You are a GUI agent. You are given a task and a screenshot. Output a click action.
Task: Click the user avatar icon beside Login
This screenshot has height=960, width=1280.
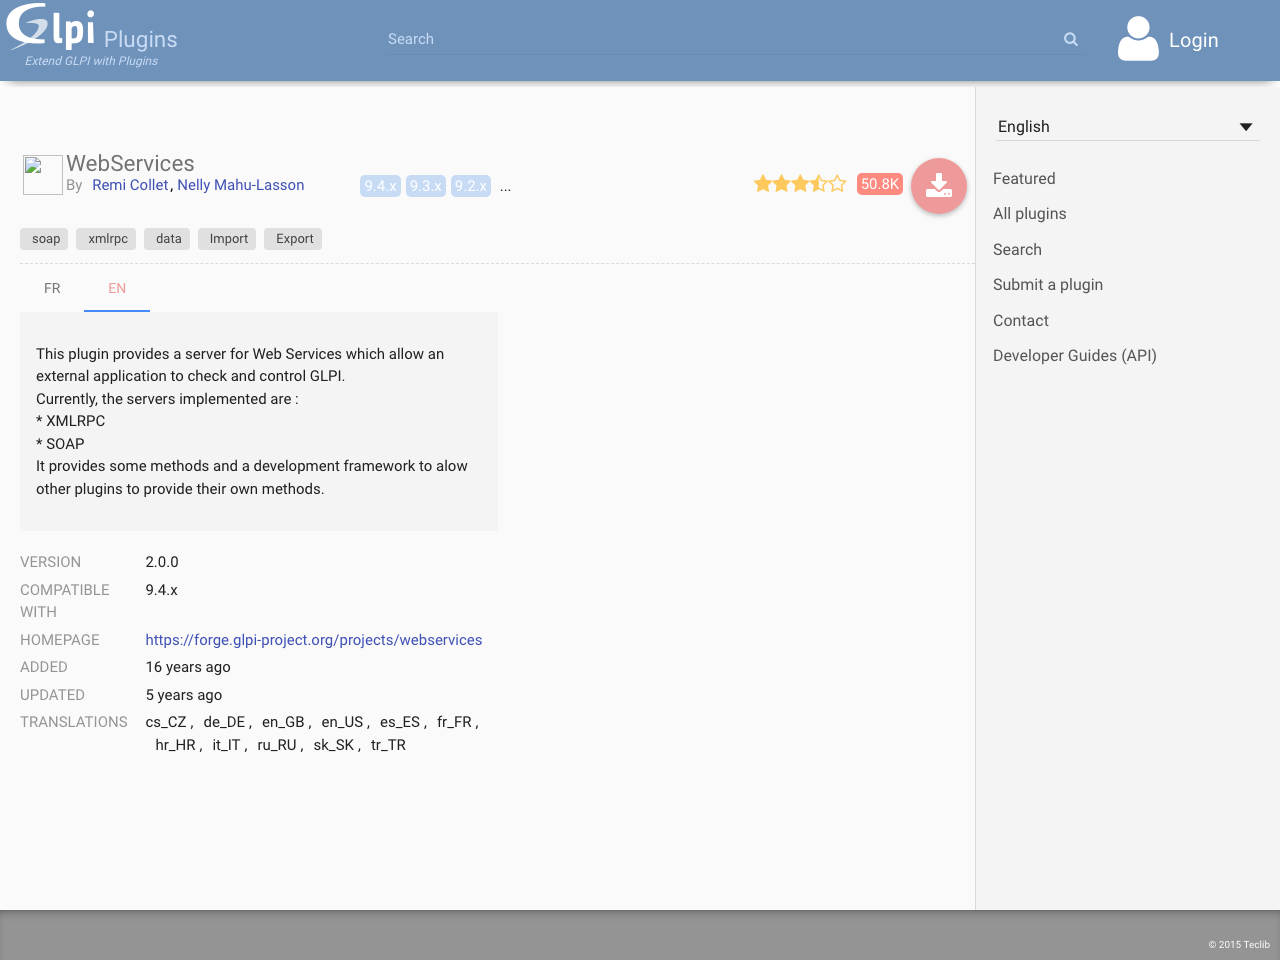[1137, 39]
